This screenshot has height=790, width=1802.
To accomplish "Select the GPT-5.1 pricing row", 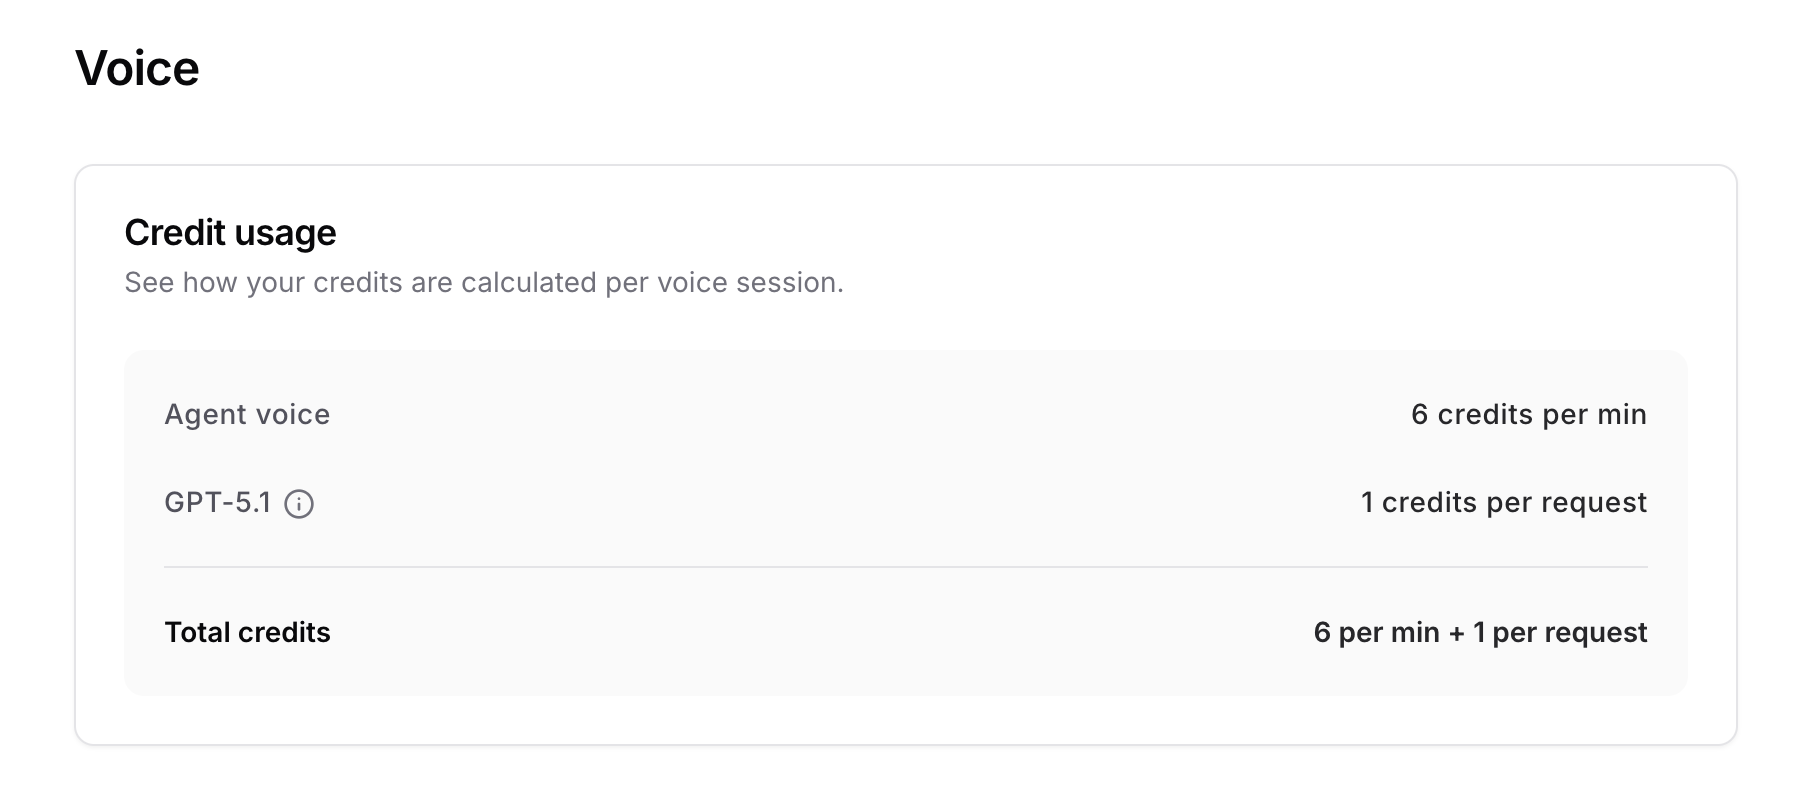I will pos(900,503).
